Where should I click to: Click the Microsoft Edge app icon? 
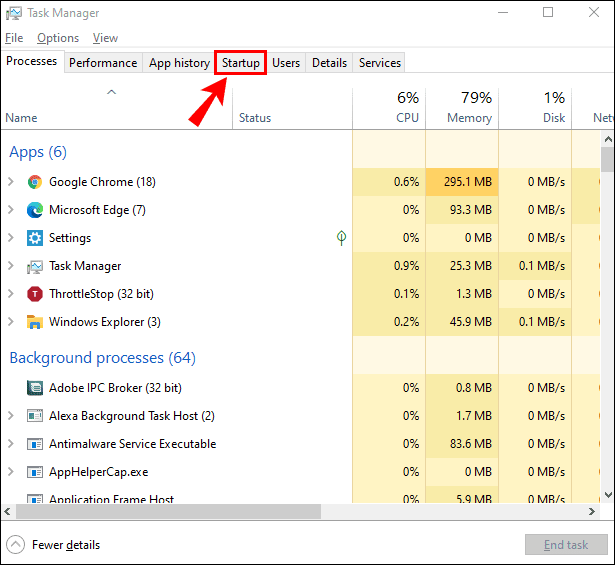click(35, 210)
